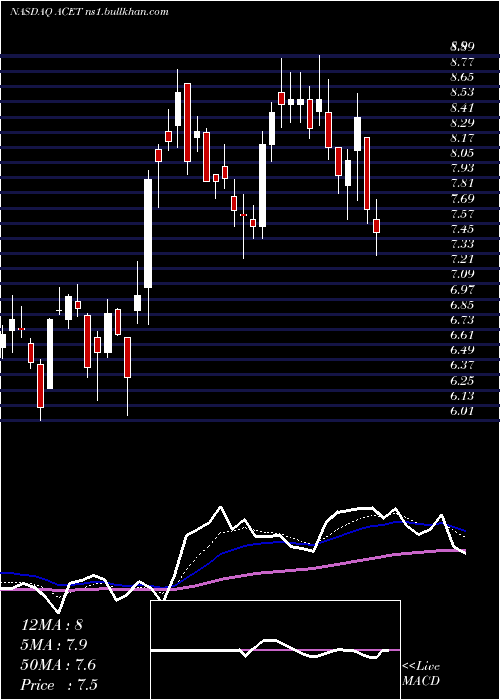Click the 6.13 price axis label

pos(462,396)
